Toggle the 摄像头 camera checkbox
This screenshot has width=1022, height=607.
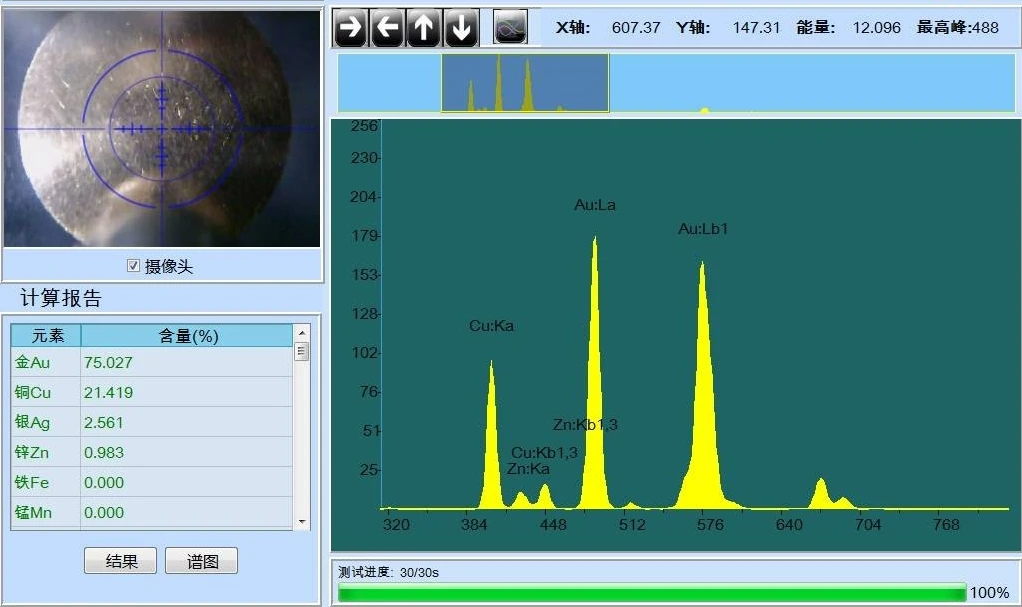(133, 266)
